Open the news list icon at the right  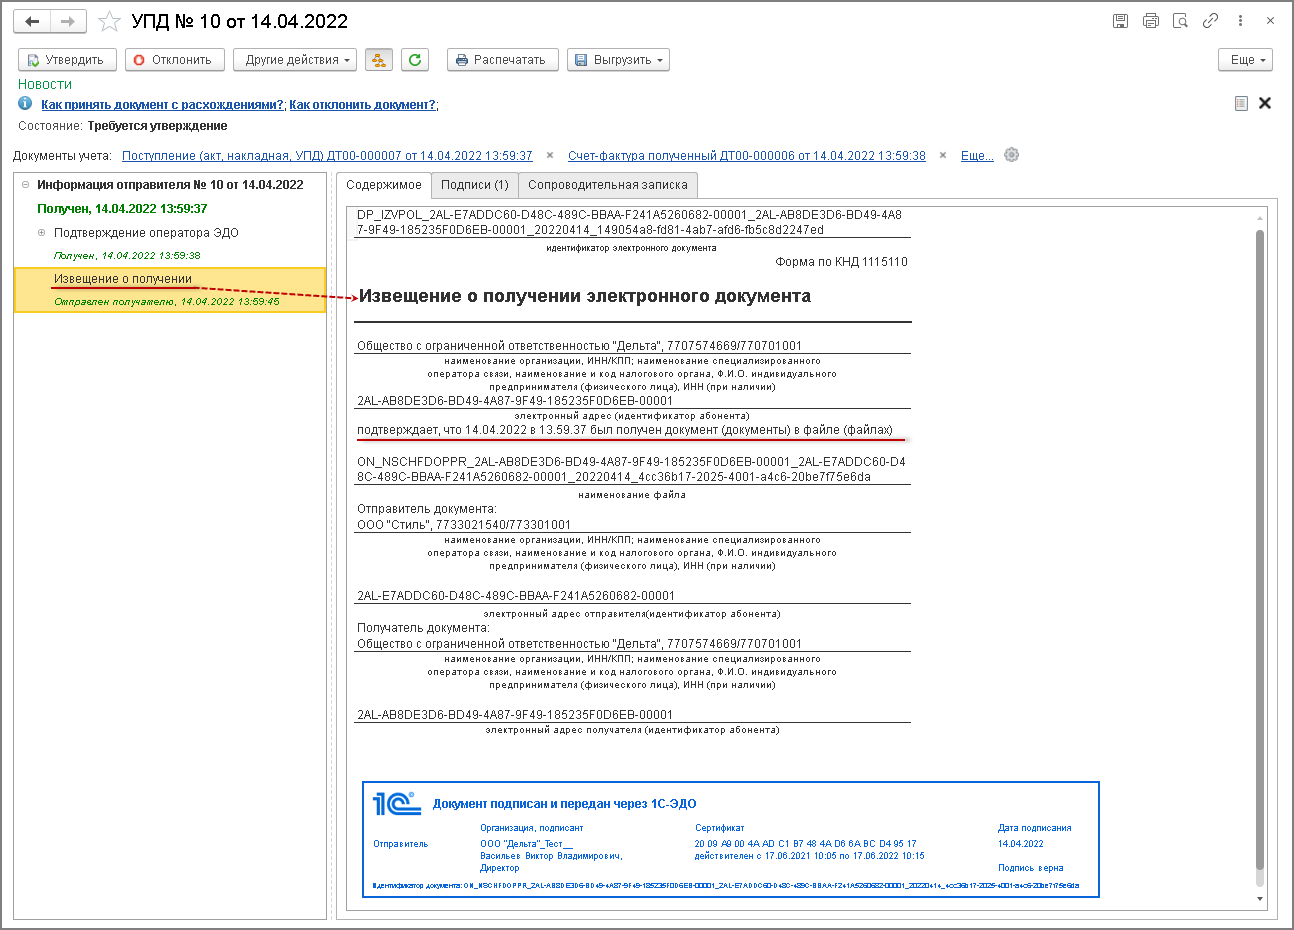pos(1241,103)
